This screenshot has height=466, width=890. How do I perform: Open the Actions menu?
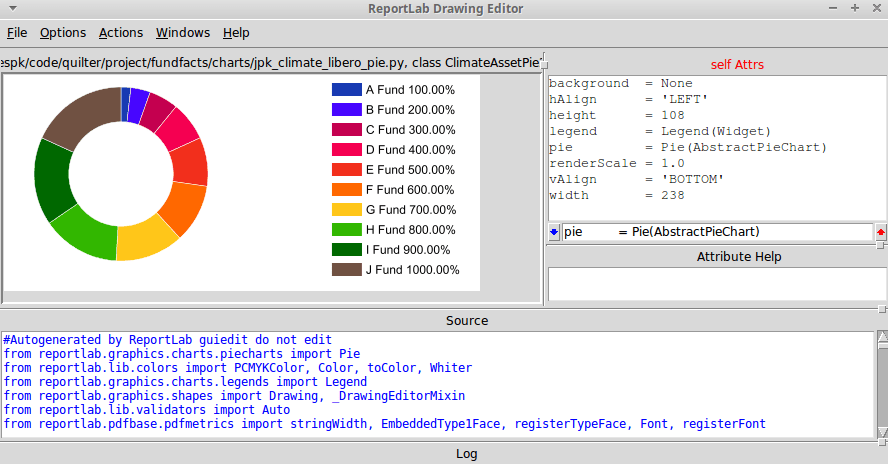point(121,33)
